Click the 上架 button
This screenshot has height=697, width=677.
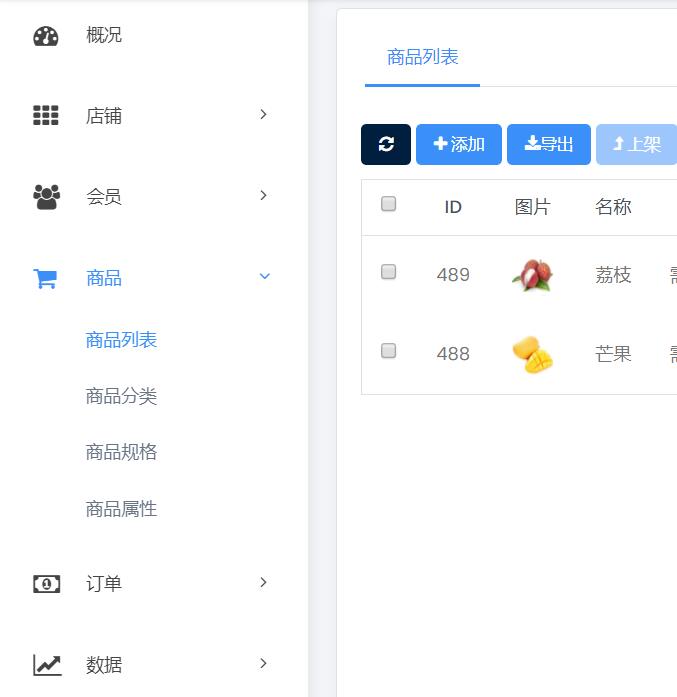click(x=637, y=144)
